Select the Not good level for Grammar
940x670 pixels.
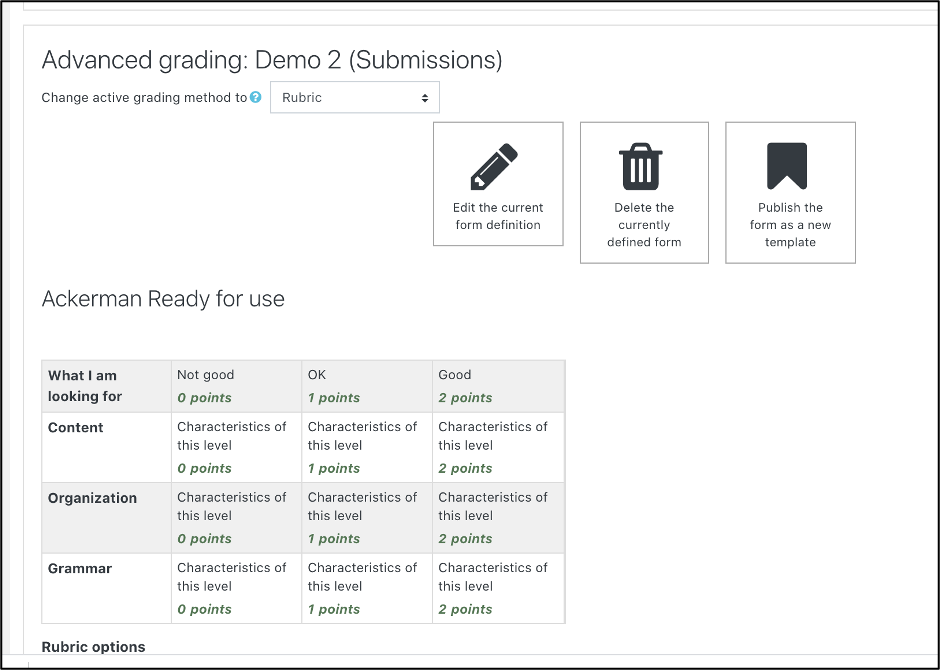pyautogui.click(x=236, y=587)
